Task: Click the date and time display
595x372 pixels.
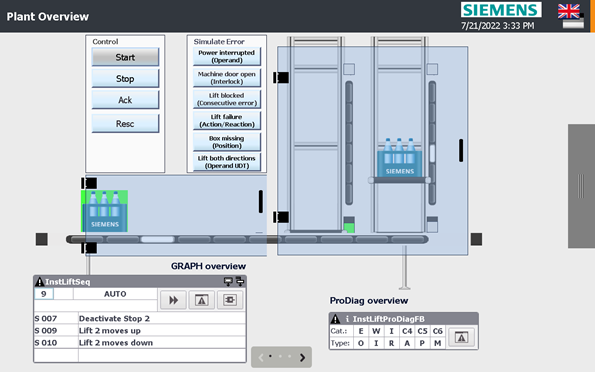Action: 497,25
